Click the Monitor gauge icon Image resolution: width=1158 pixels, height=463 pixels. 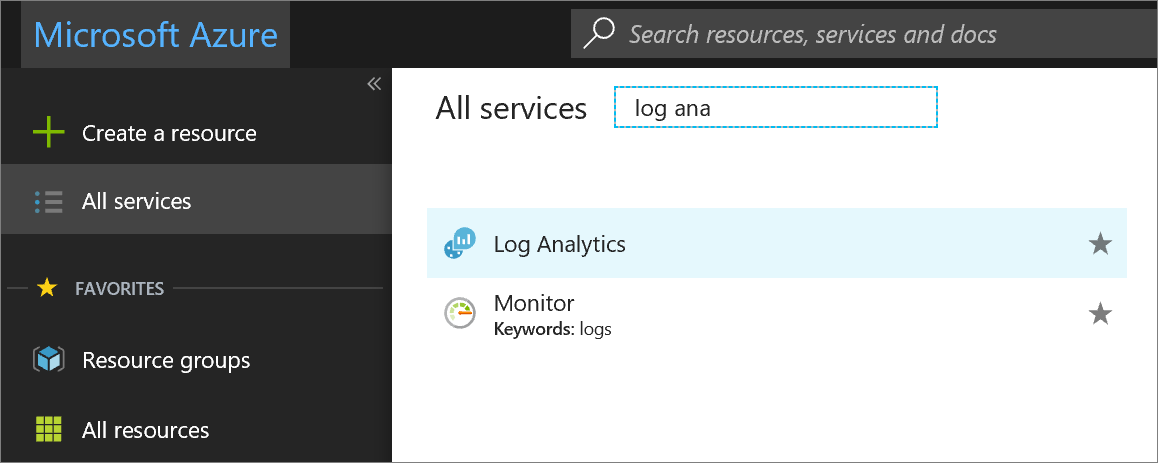(x=460, y=314)
